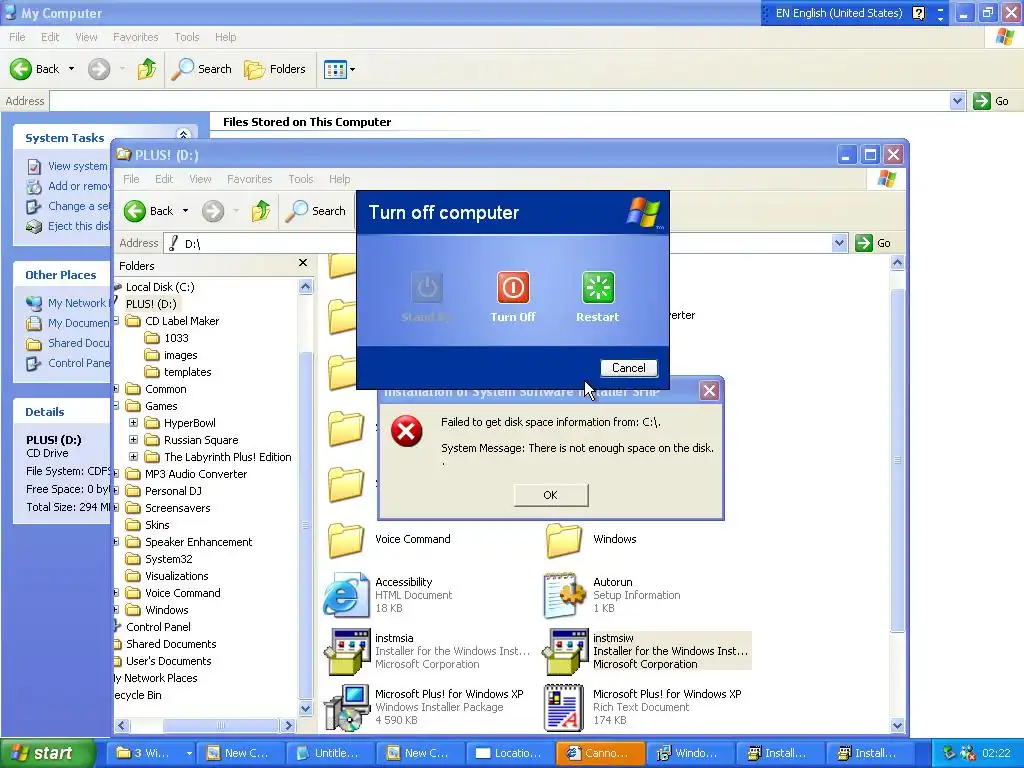Click Folders button in My Computer toolbar
1024x768 pixels.
(x=274, y=69)
